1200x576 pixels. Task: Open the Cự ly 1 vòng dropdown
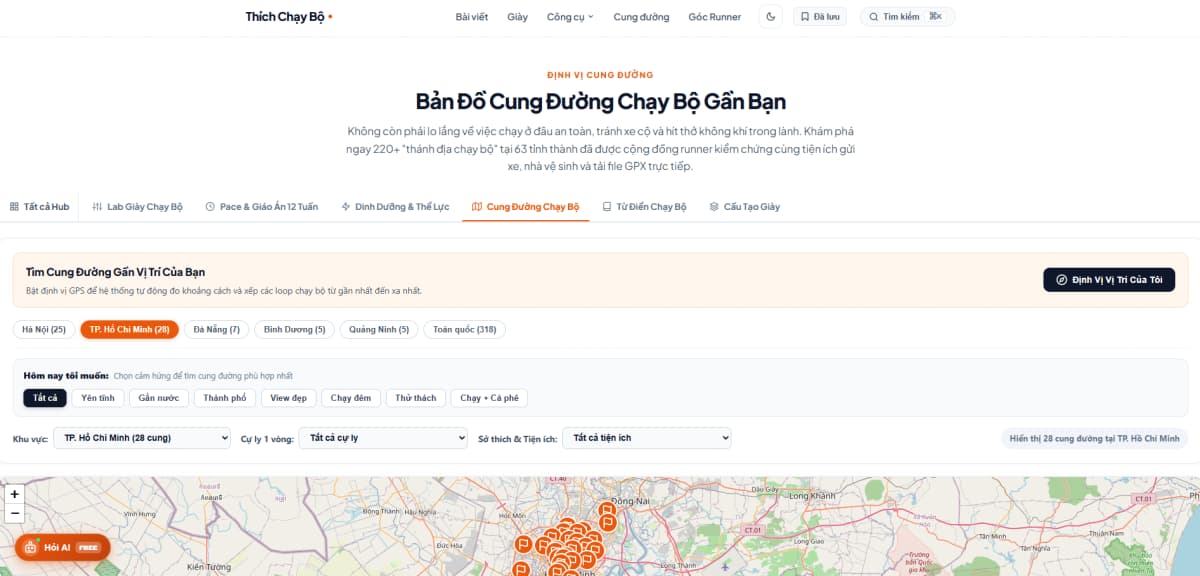tap(384, 438)
